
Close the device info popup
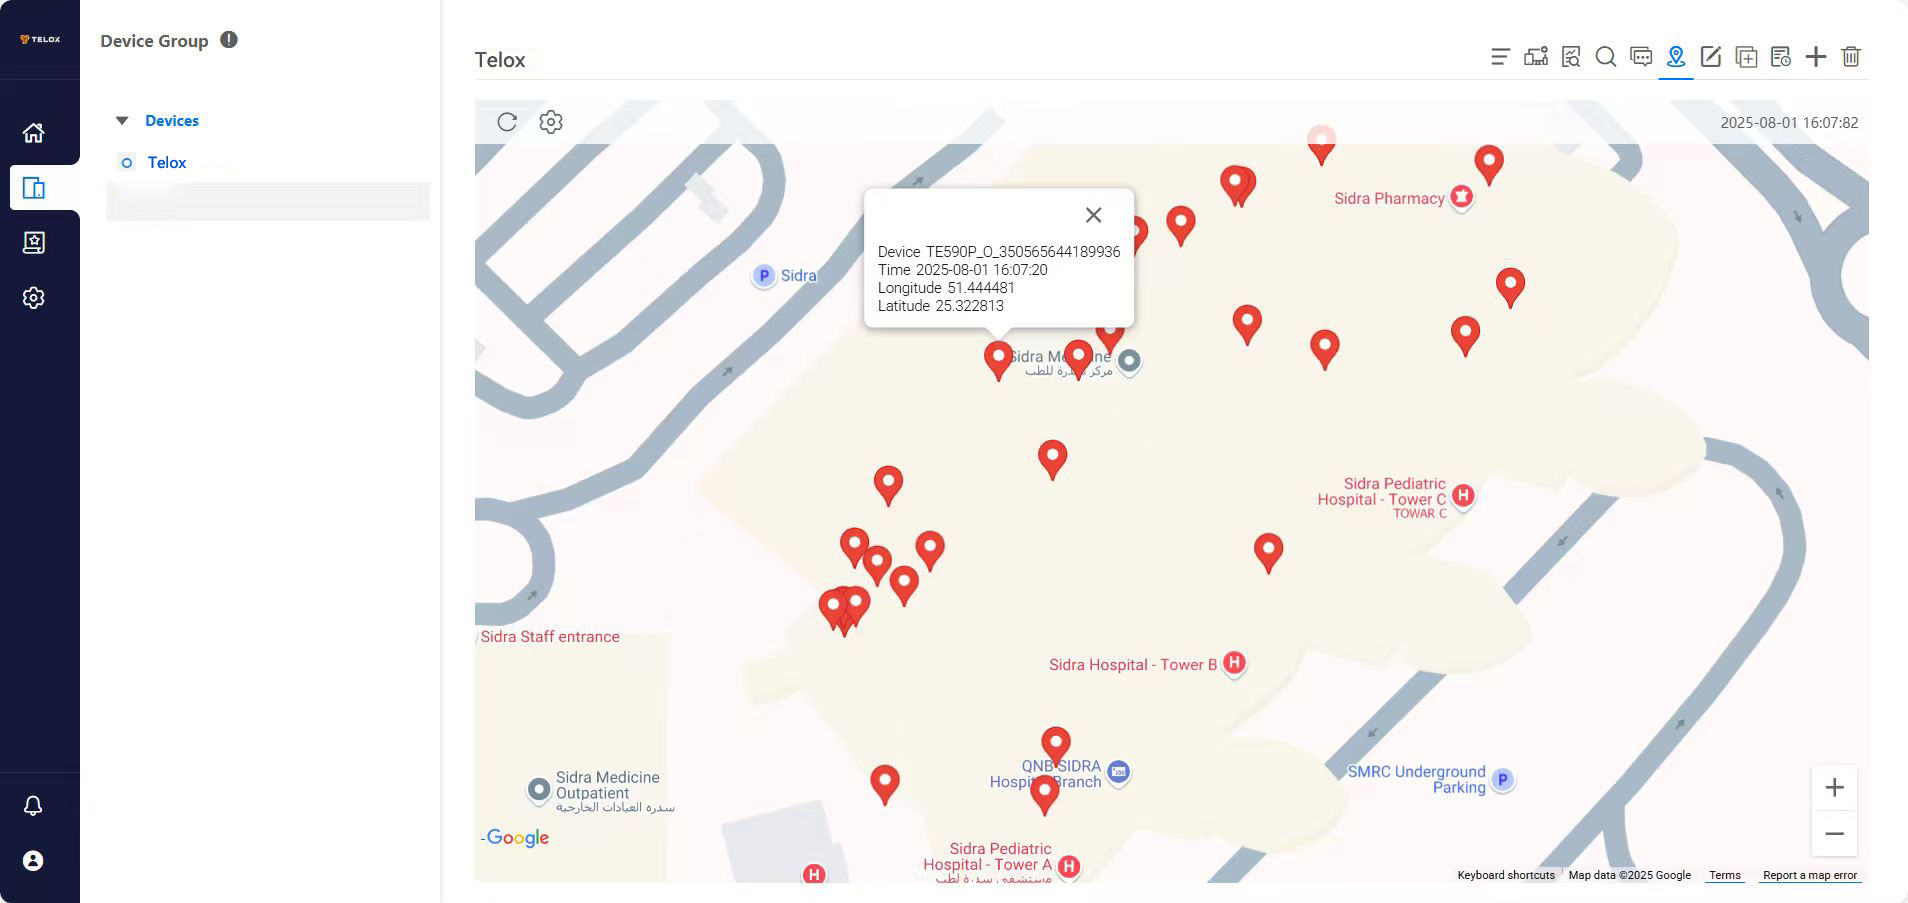1094,215
